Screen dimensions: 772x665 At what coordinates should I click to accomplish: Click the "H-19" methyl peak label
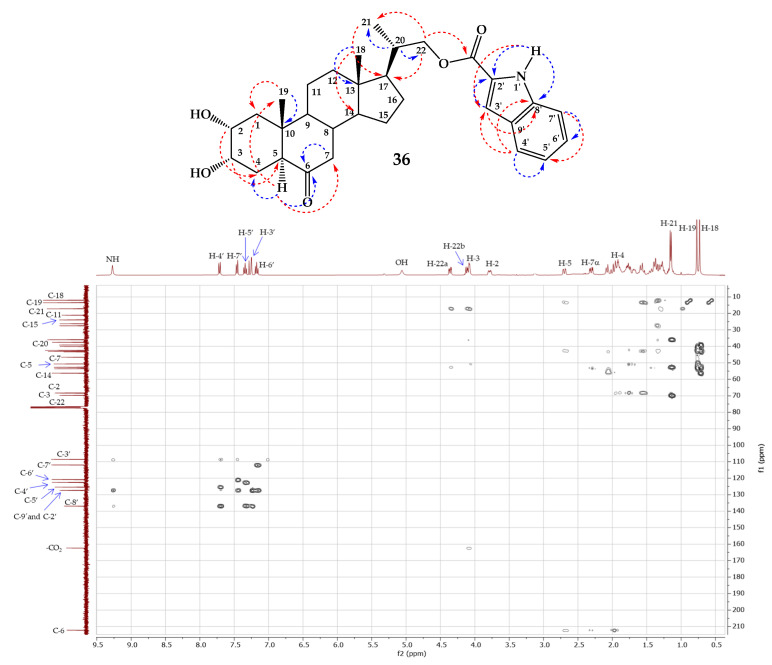(687, 228)
